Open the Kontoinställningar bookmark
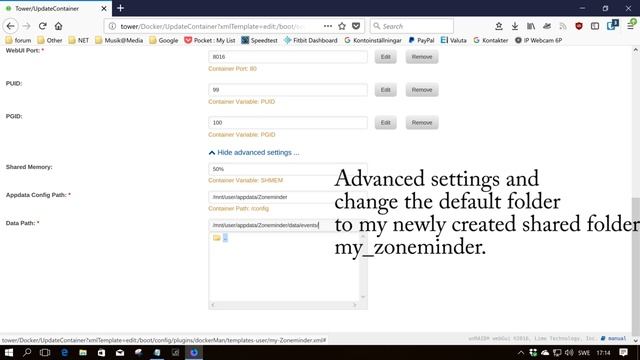This screenshot has height=360, width=640. tap(373, 40)
